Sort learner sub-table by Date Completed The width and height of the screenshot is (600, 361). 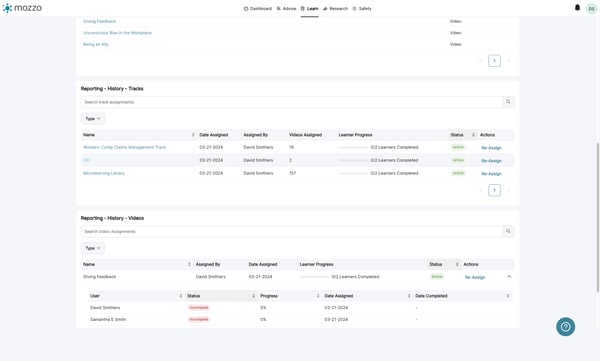508,296
